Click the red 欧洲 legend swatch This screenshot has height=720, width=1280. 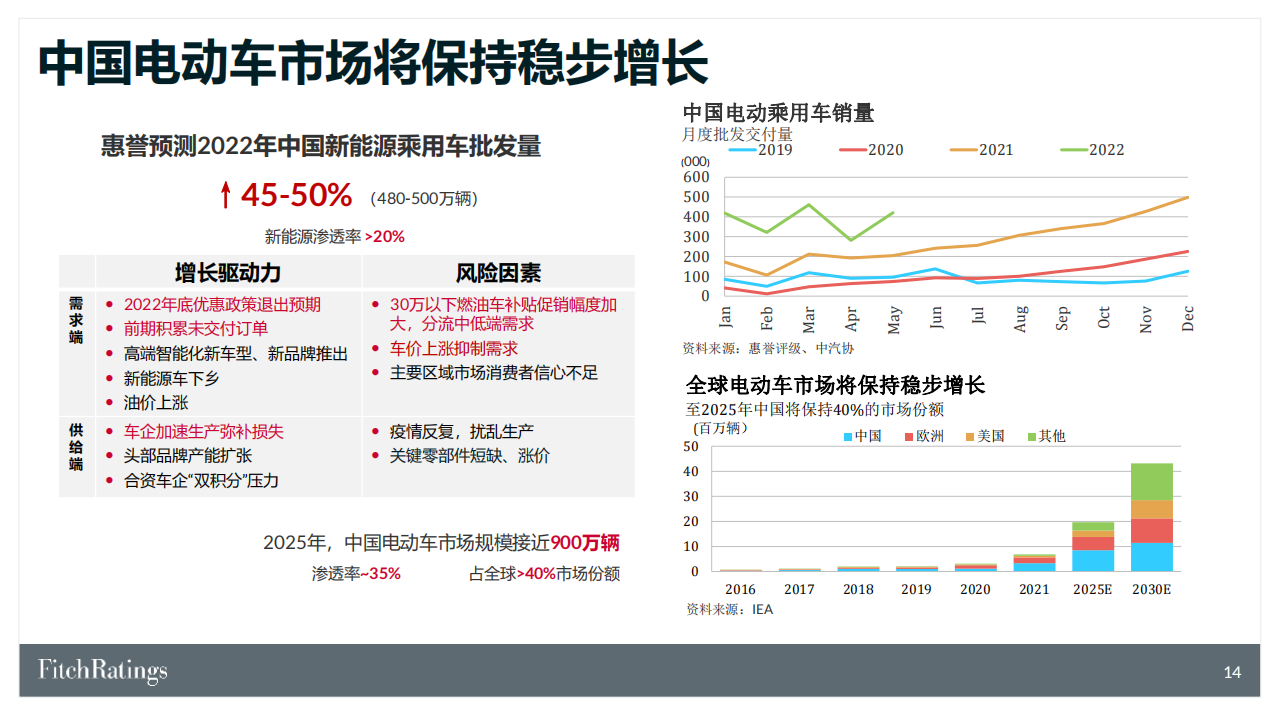(909, 437)
